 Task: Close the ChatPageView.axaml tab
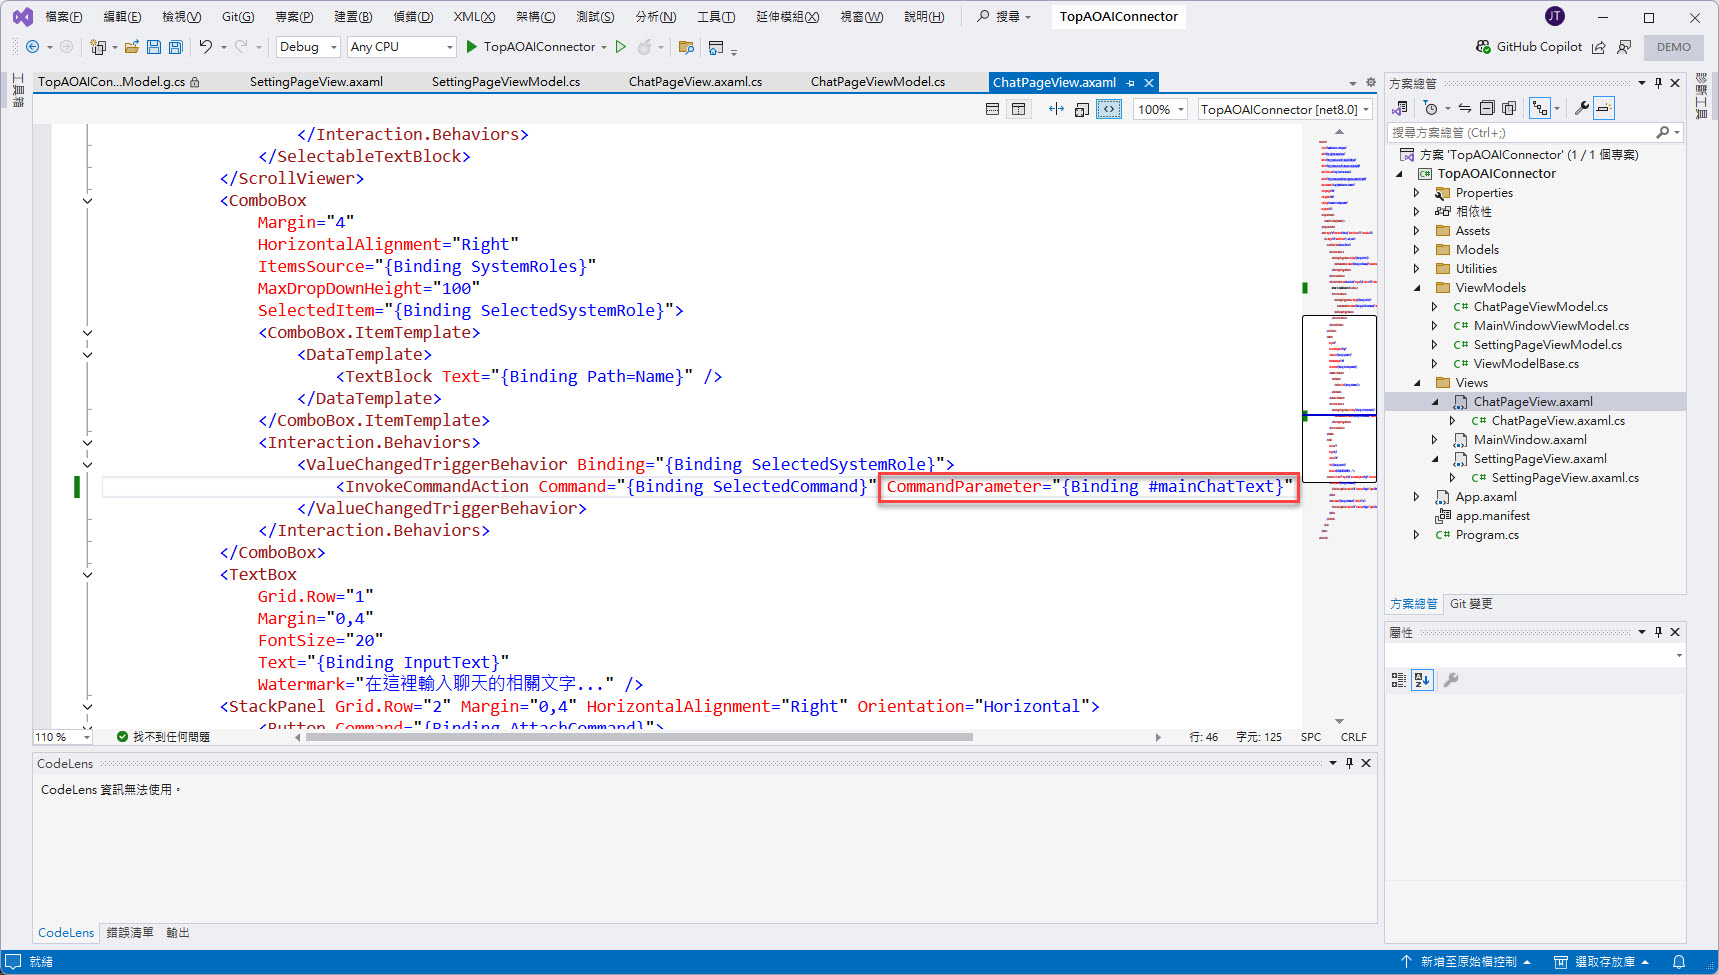coord(1149,83)
